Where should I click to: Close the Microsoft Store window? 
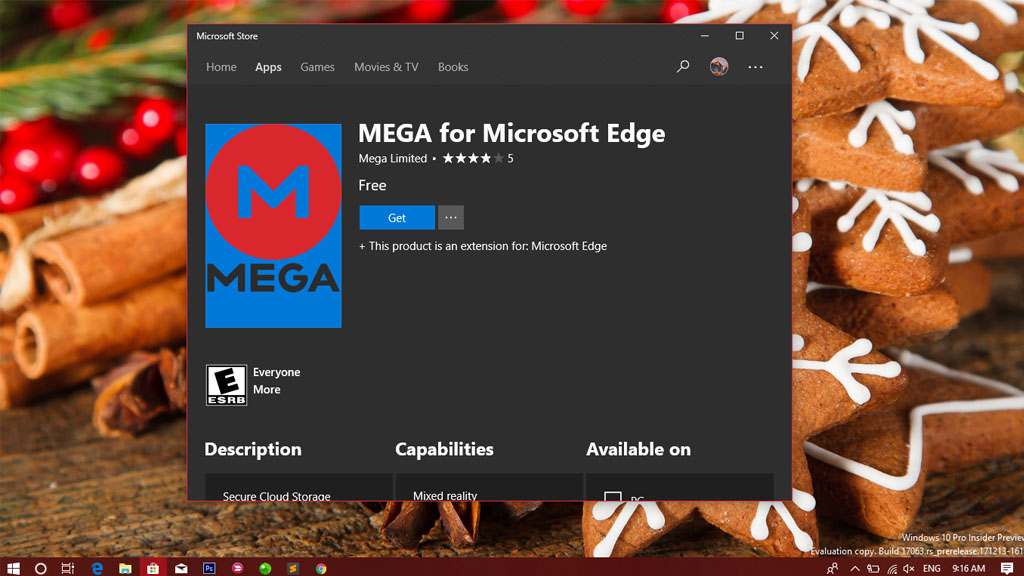click(774, 36)
